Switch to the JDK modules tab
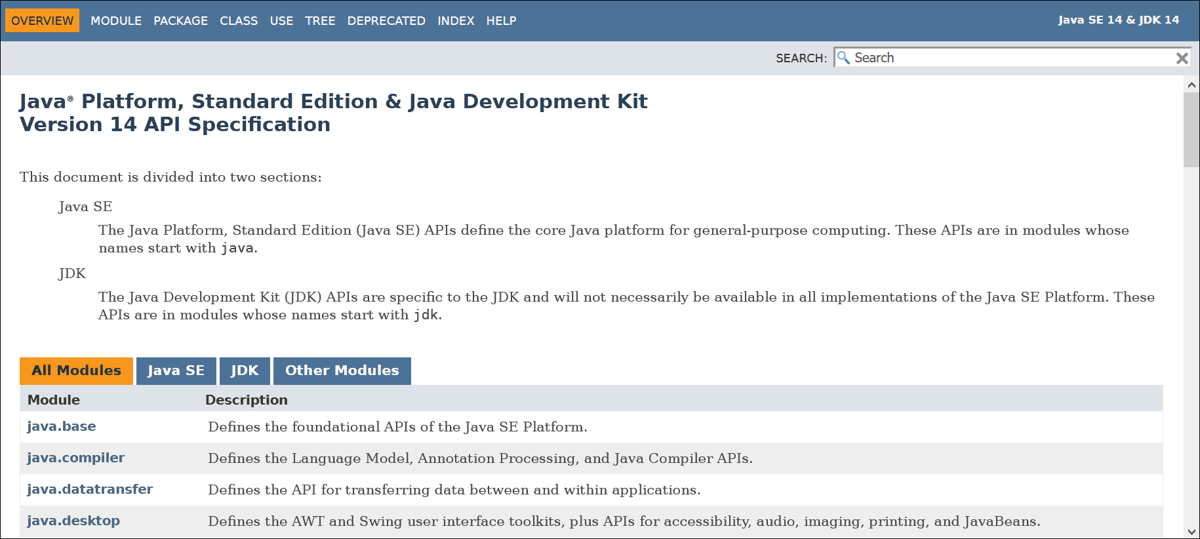The image size is (1200, 539). (245, 370)
